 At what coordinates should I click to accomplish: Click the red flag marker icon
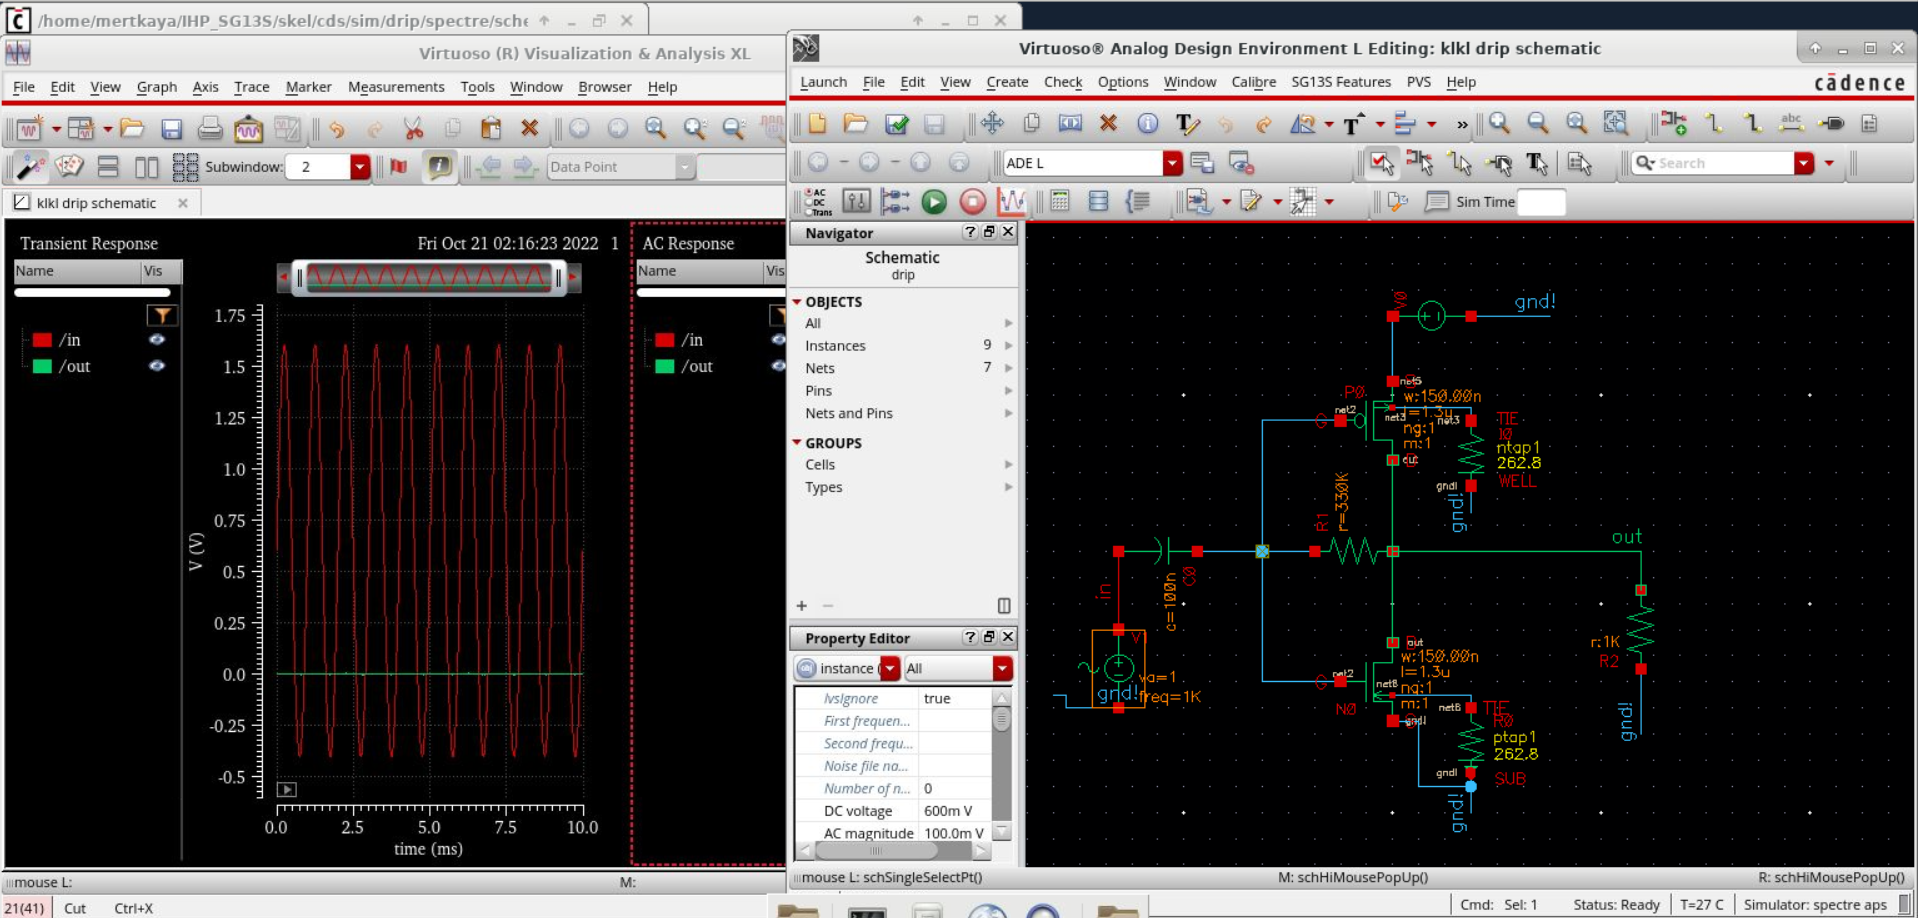point(398,167)
